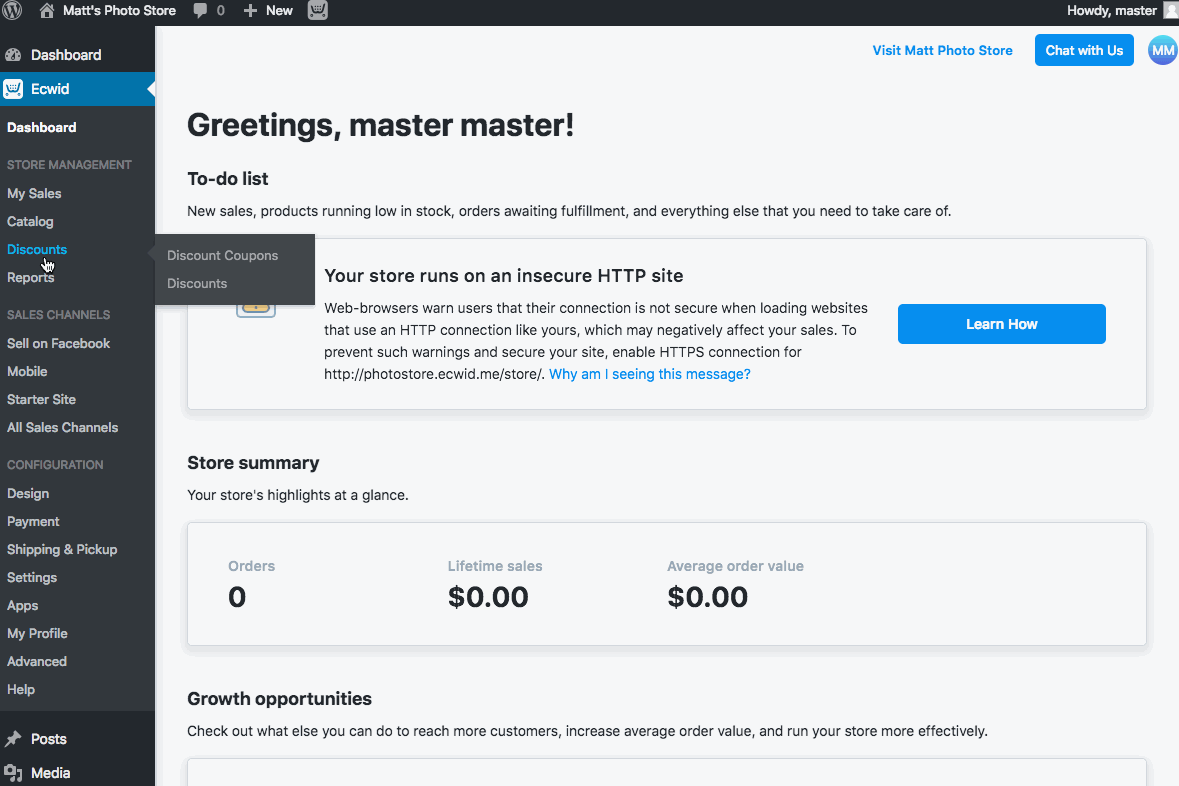Open the Settings menu item

pos(32,578)
